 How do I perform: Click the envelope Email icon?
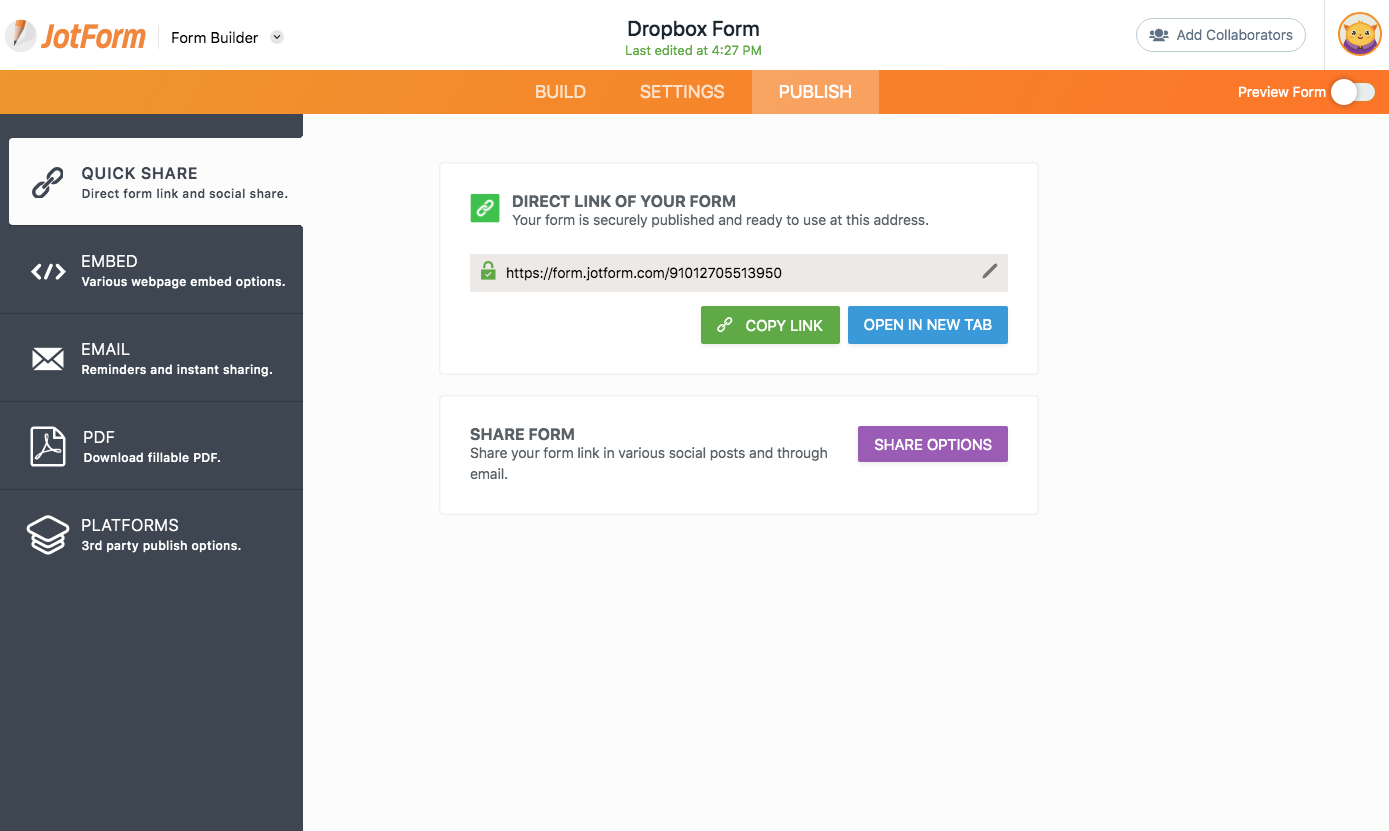(48, 359)
